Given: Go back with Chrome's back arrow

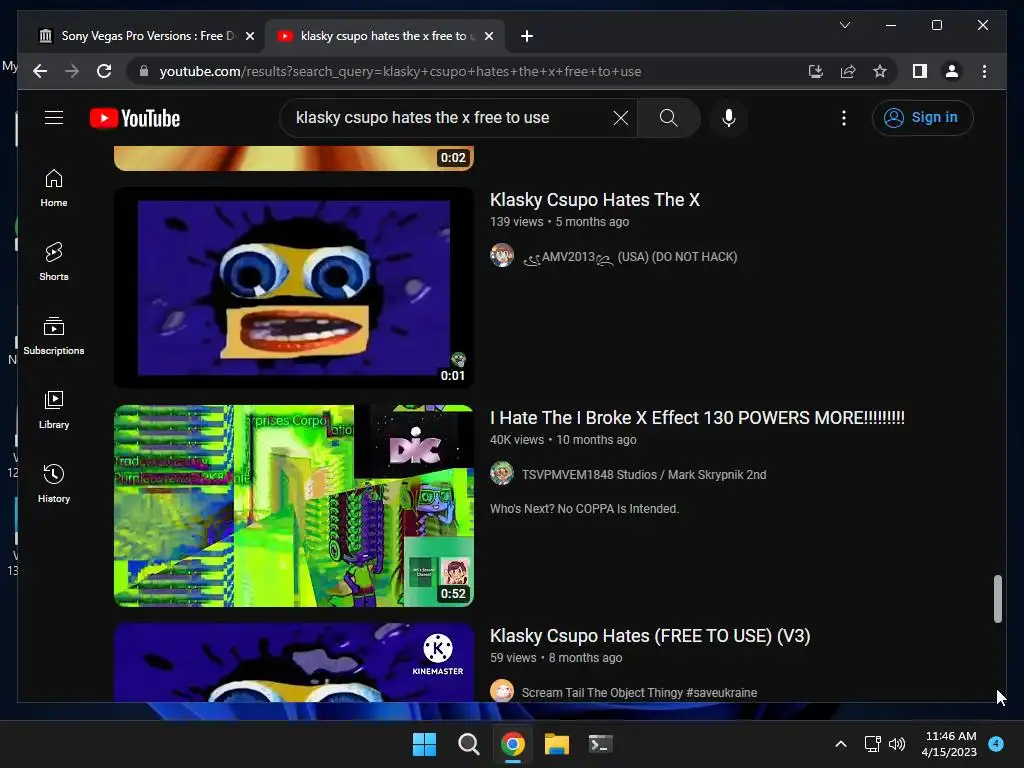Looking at the screenshot, I should click(x=40, y=71).
